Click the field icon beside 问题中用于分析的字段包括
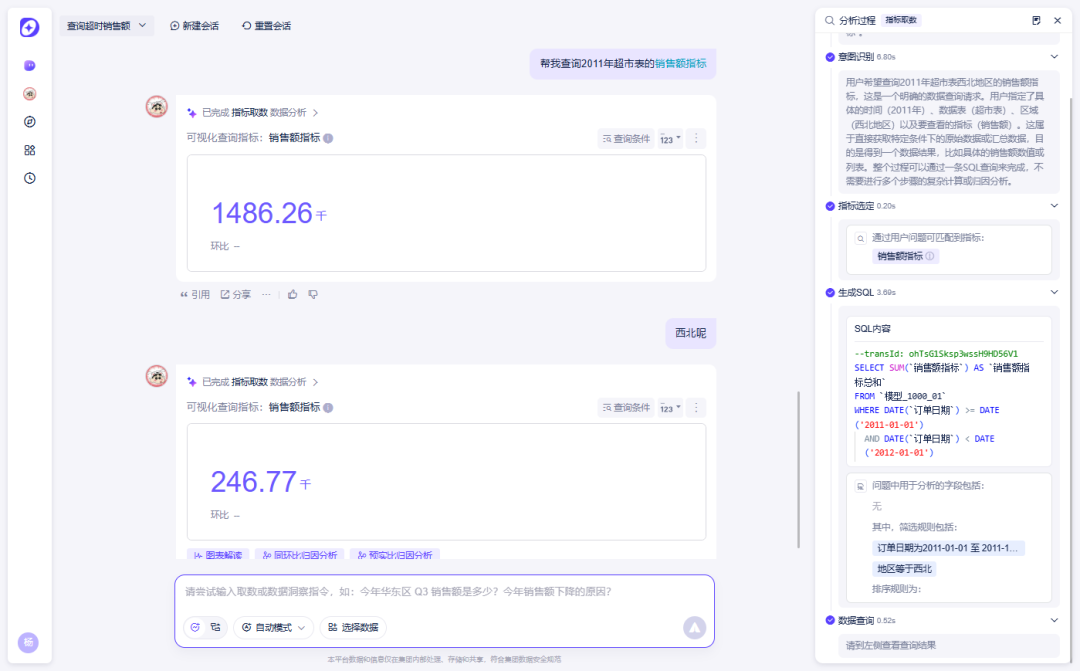This screenshot has height=671, width=1080. point(860,486)
